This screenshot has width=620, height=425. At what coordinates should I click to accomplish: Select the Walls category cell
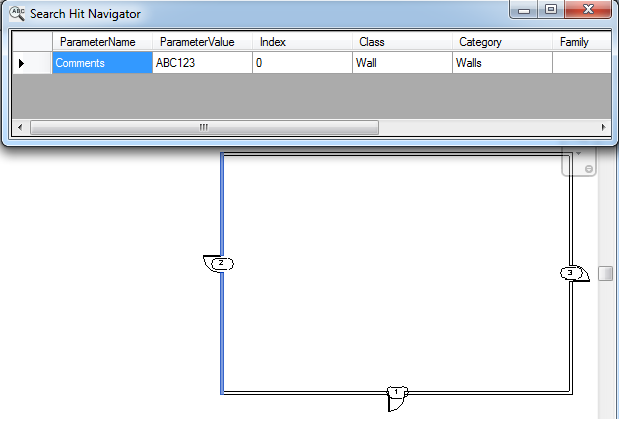[503, 62]
